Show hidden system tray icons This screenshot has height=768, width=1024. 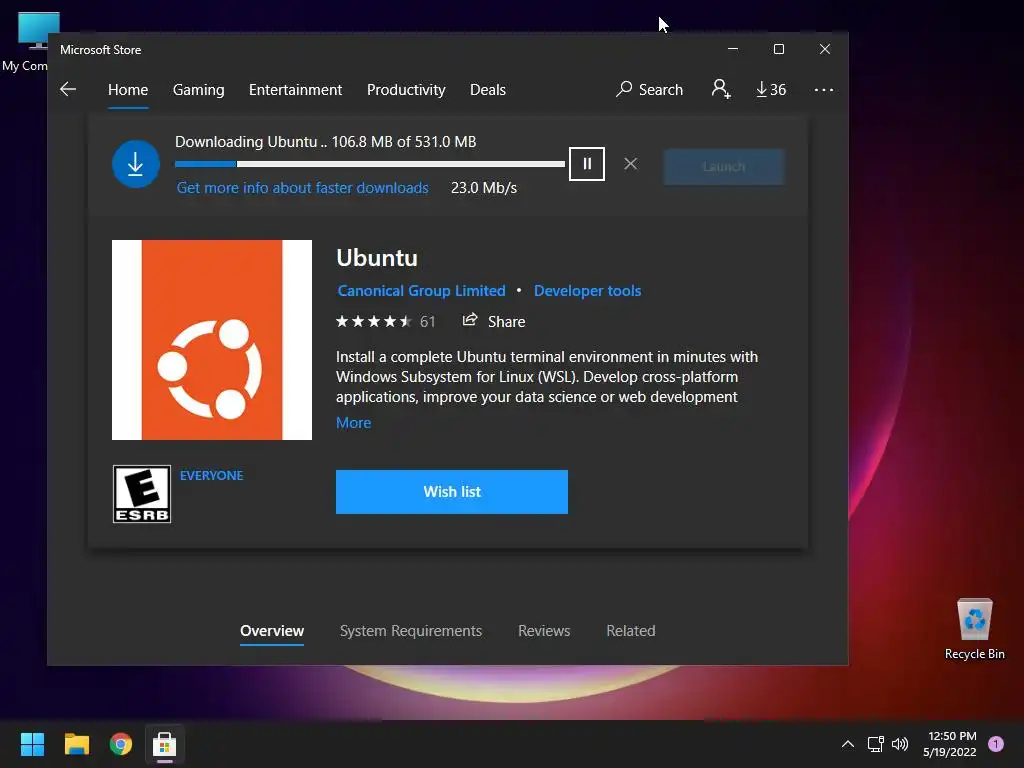848,744
